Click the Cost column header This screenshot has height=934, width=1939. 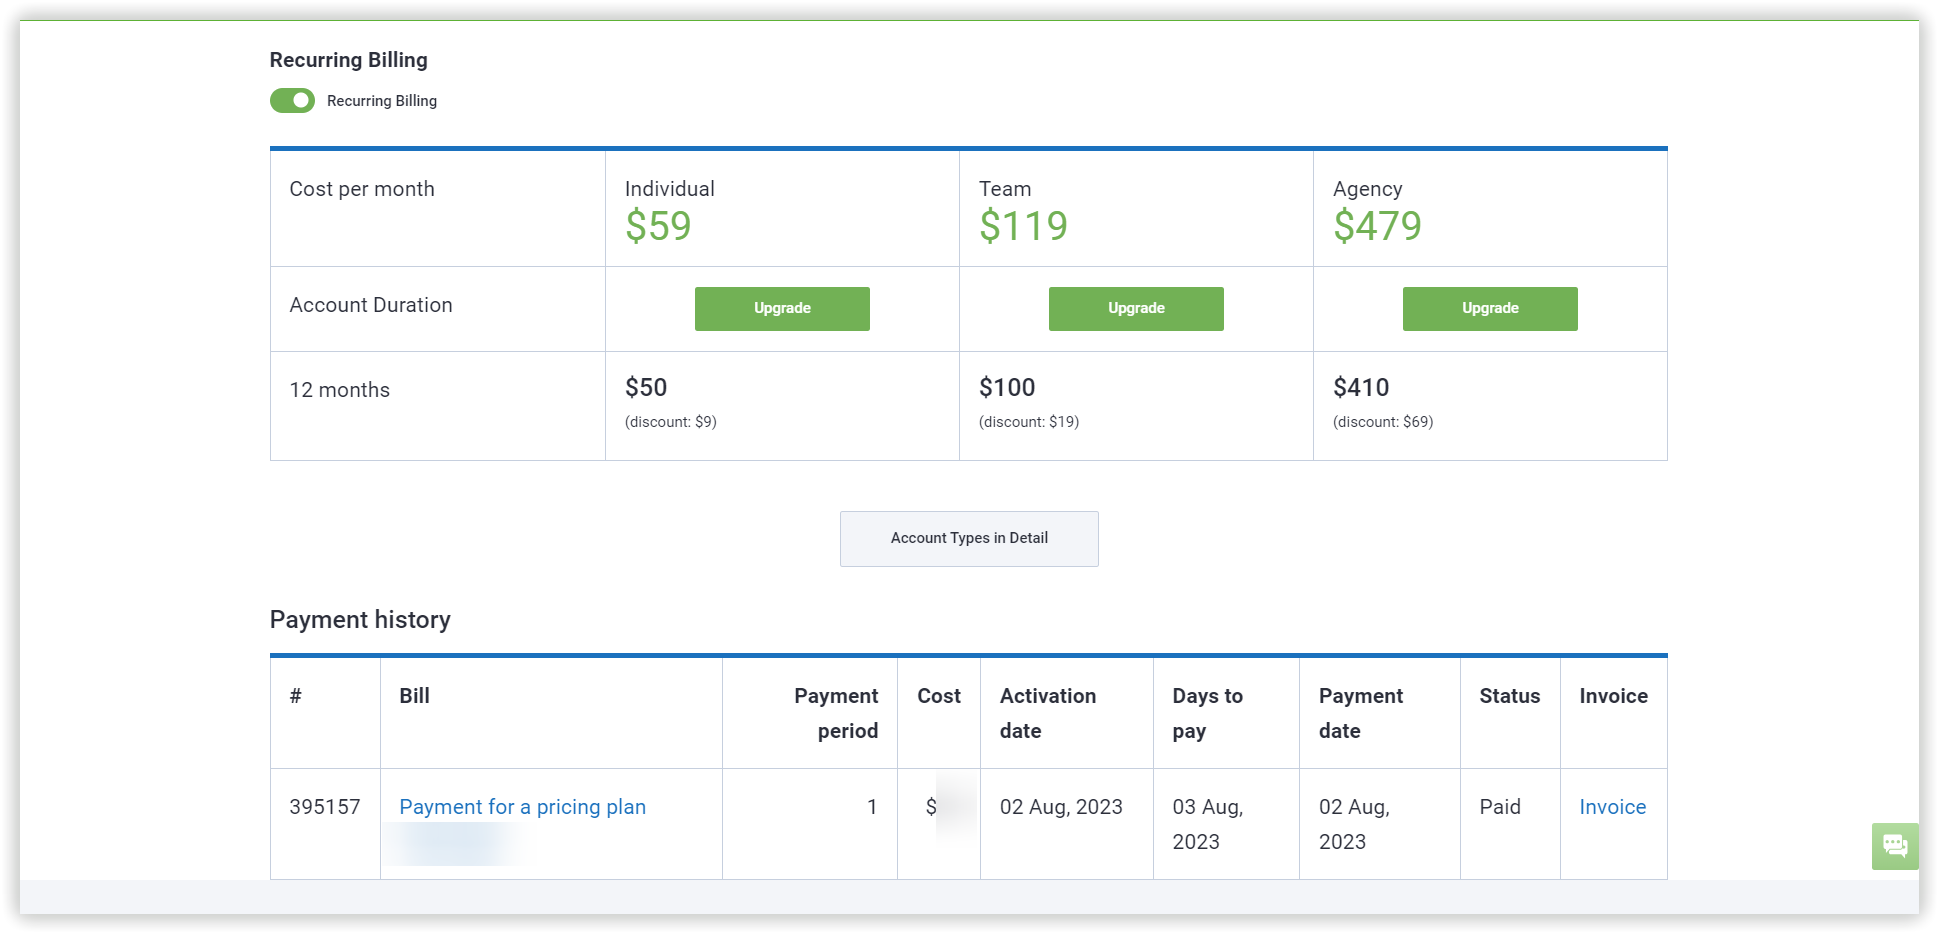coord(939,696)
